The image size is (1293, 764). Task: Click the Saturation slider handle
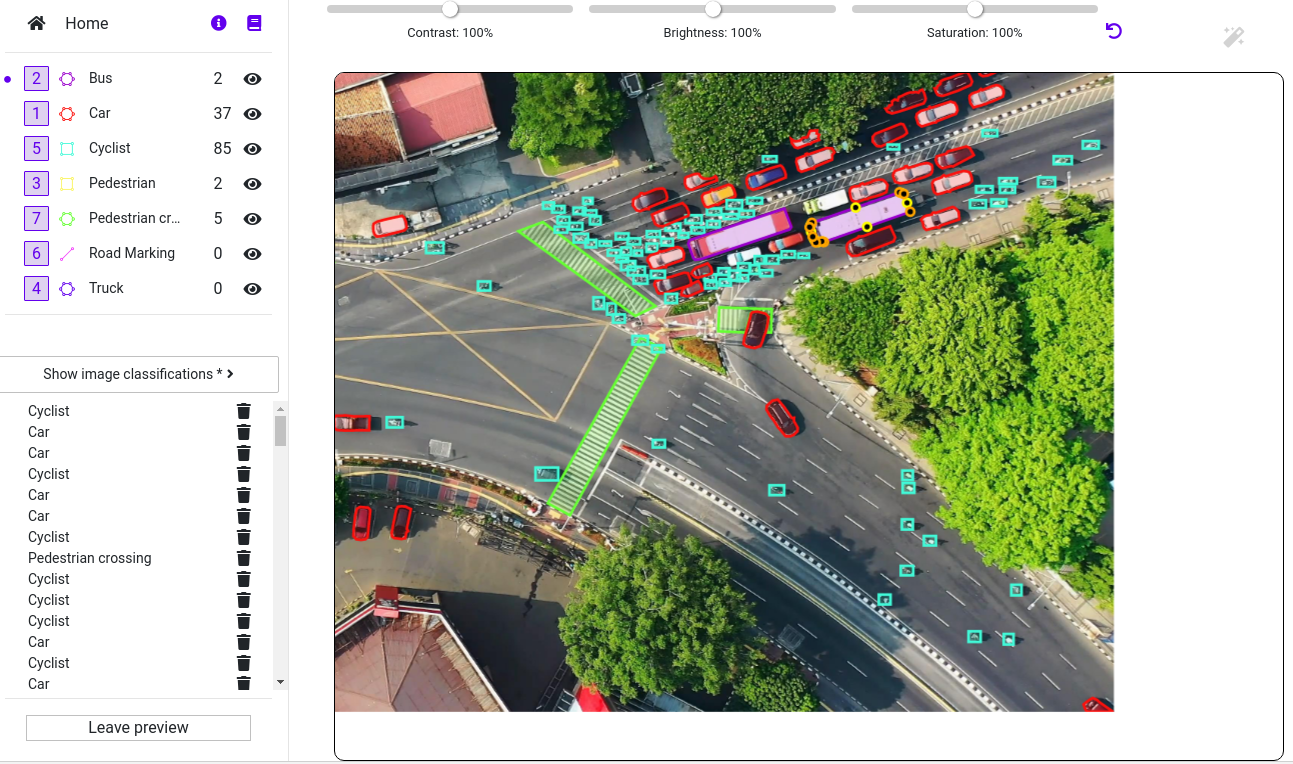tap(975, 9)
